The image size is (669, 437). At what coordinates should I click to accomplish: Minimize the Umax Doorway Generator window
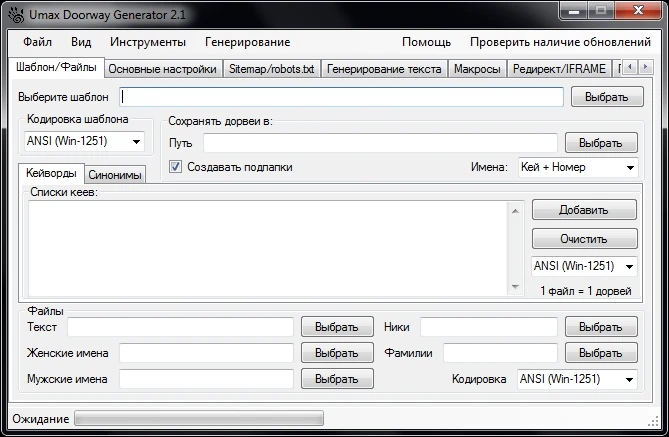pyautogui.click(x=574, y=11)
